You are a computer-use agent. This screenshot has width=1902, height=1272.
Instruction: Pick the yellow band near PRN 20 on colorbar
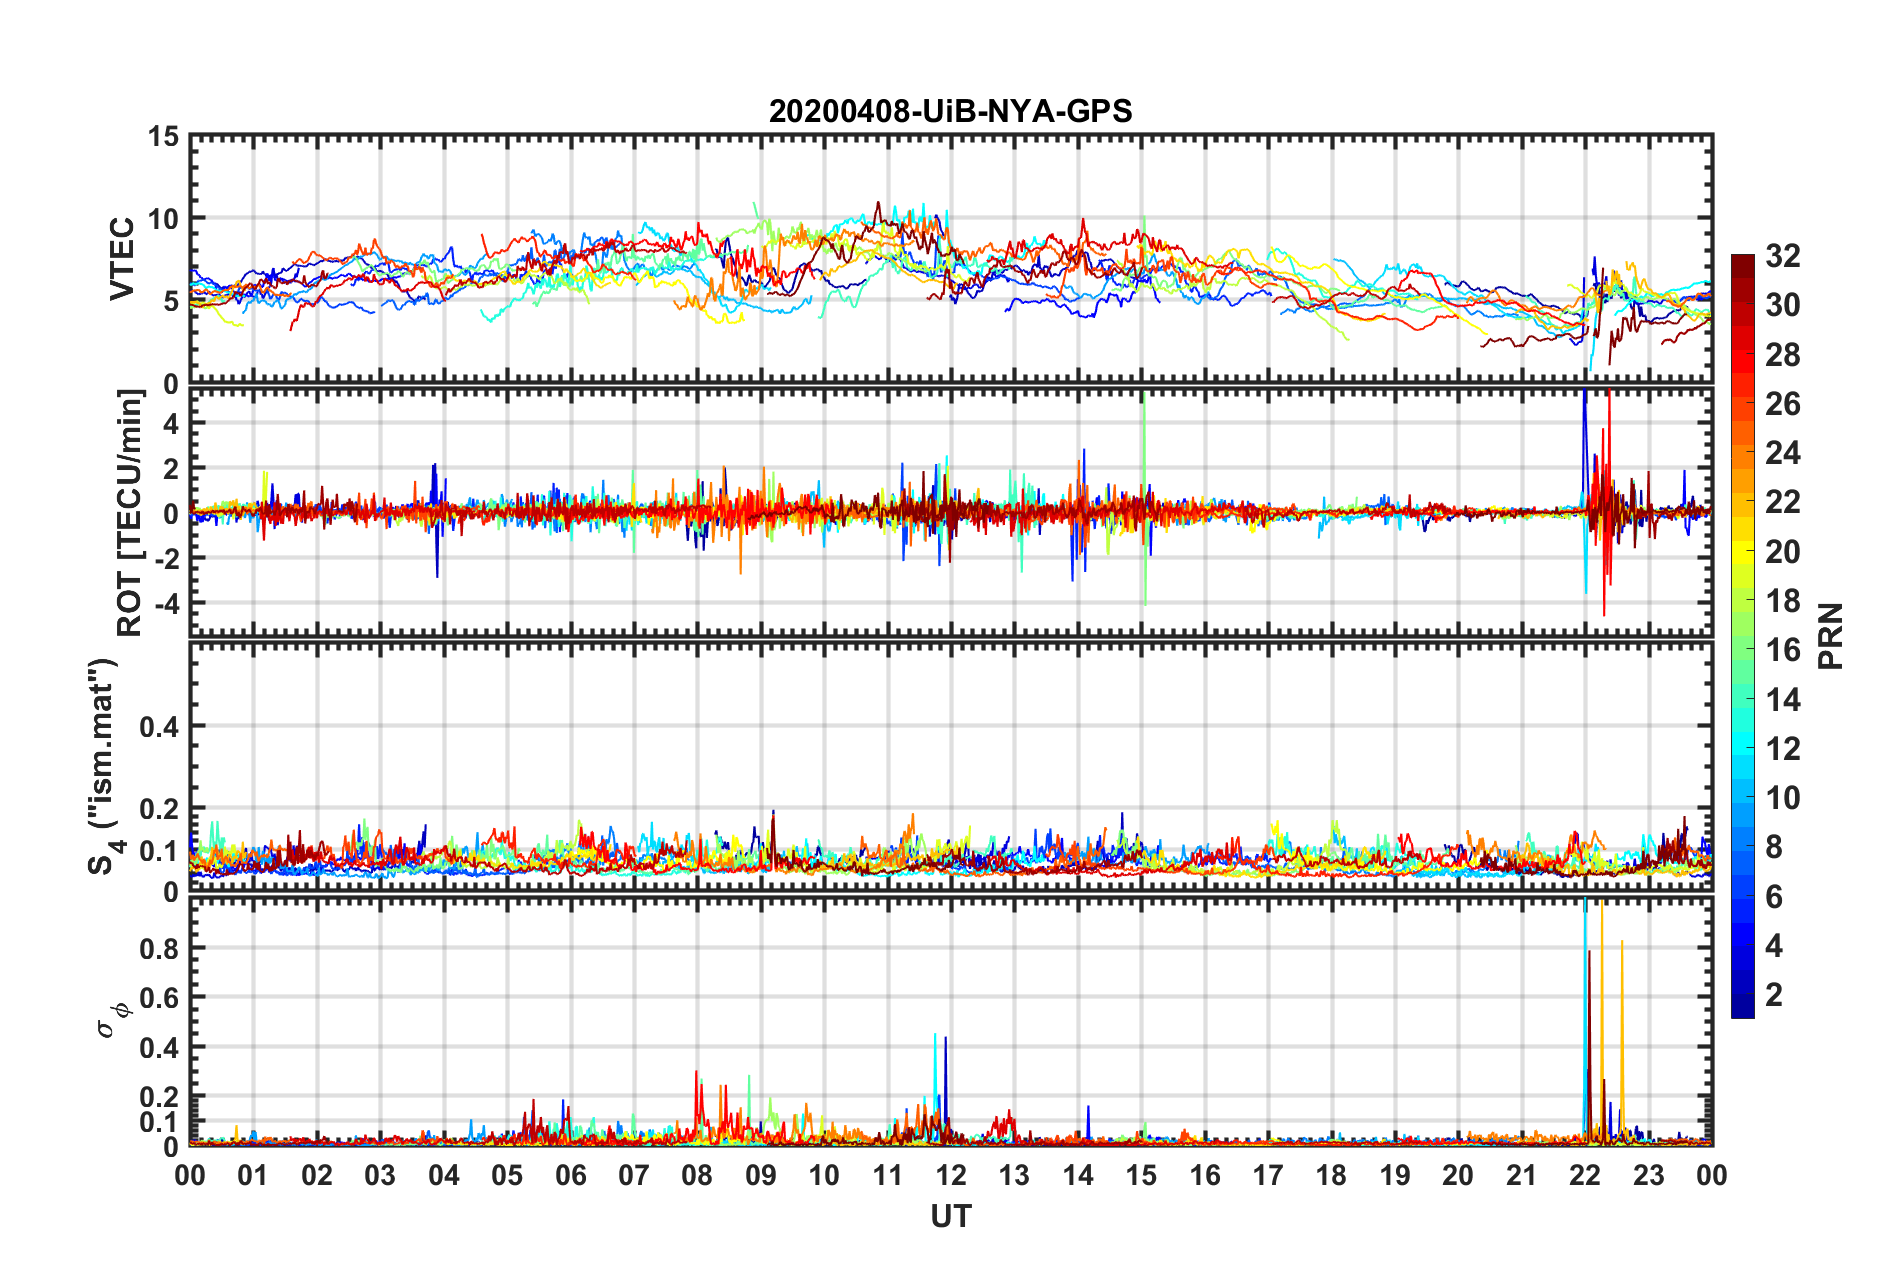[x=1742, y=552]
